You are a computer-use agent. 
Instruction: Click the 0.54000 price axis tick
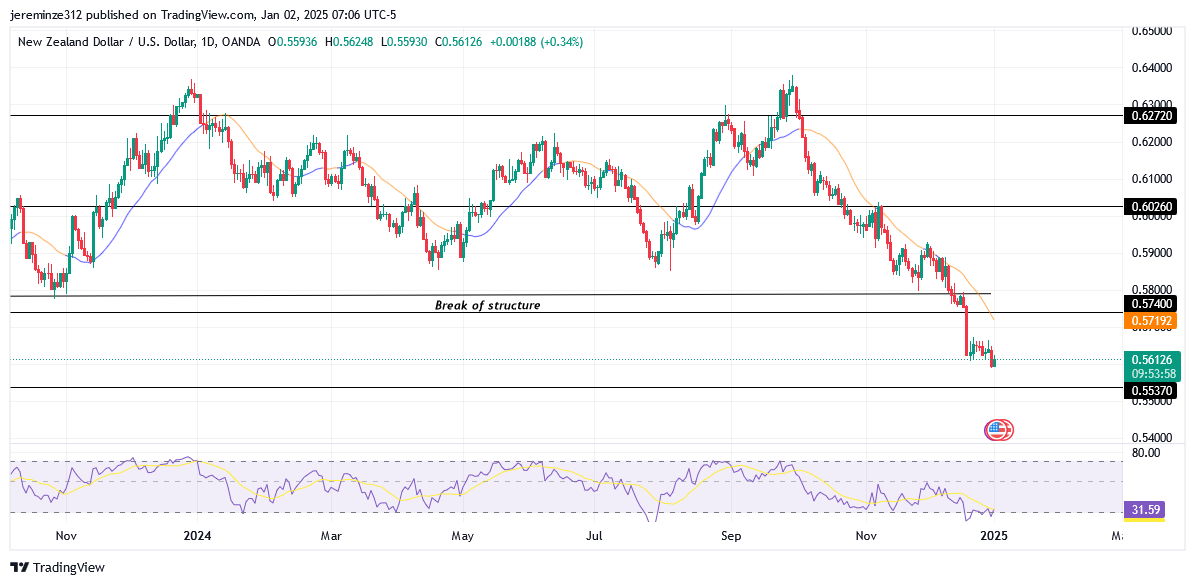(1150, 438)
